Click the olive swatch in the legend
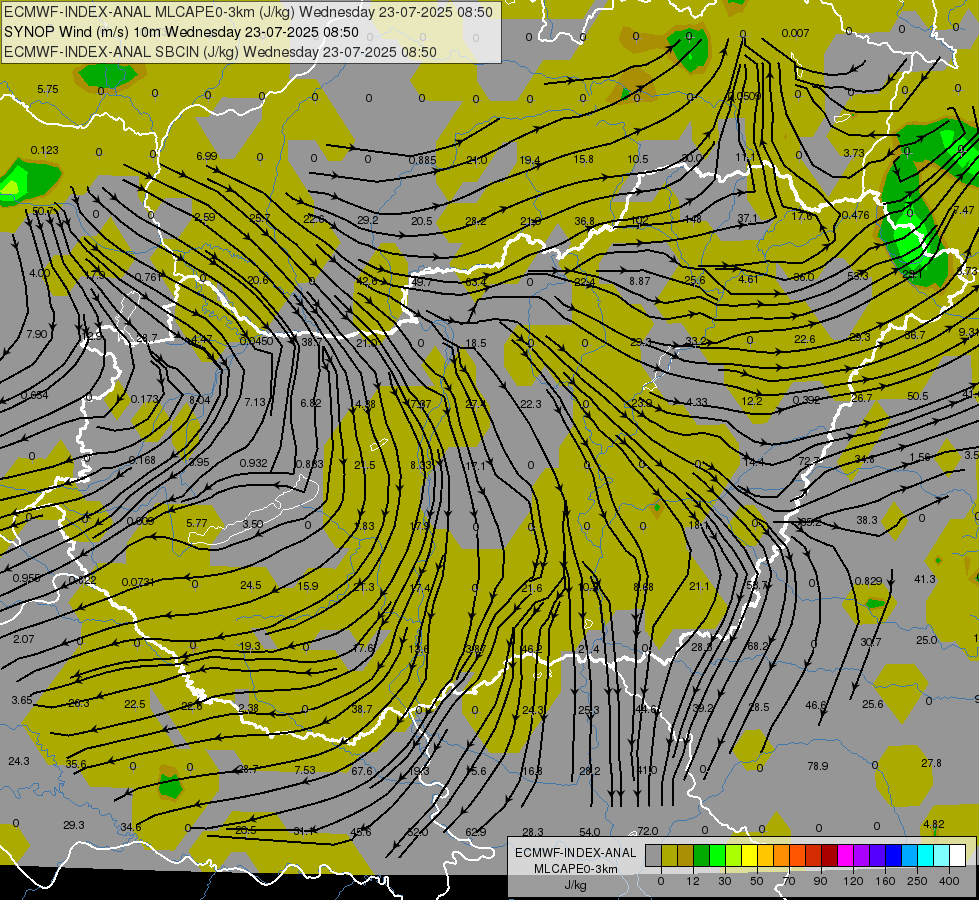 click(669, 855)
